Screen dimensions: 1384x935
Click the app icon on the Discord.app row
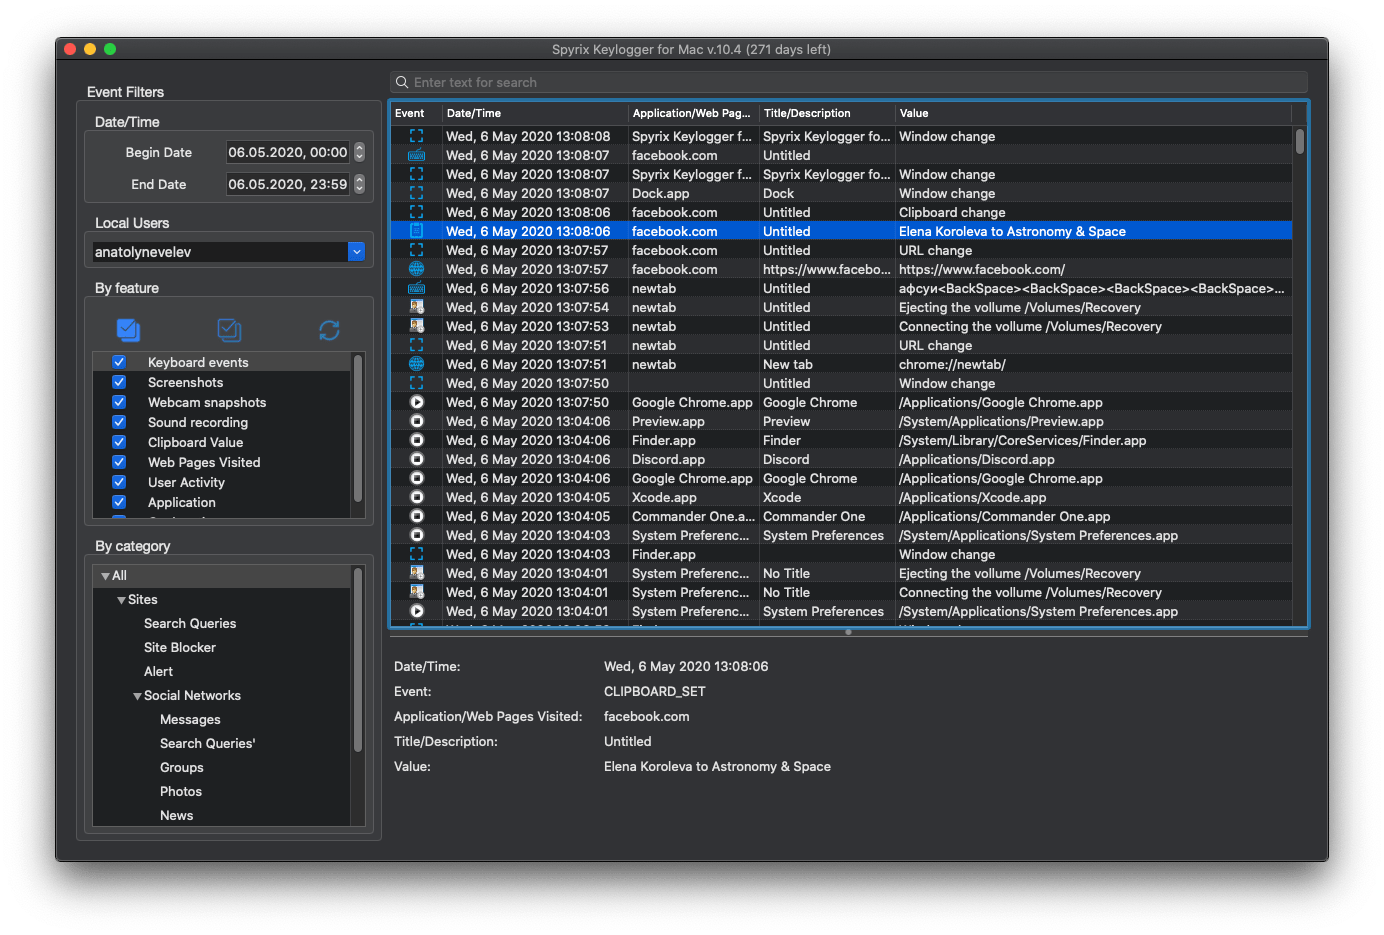click(417, 459)
